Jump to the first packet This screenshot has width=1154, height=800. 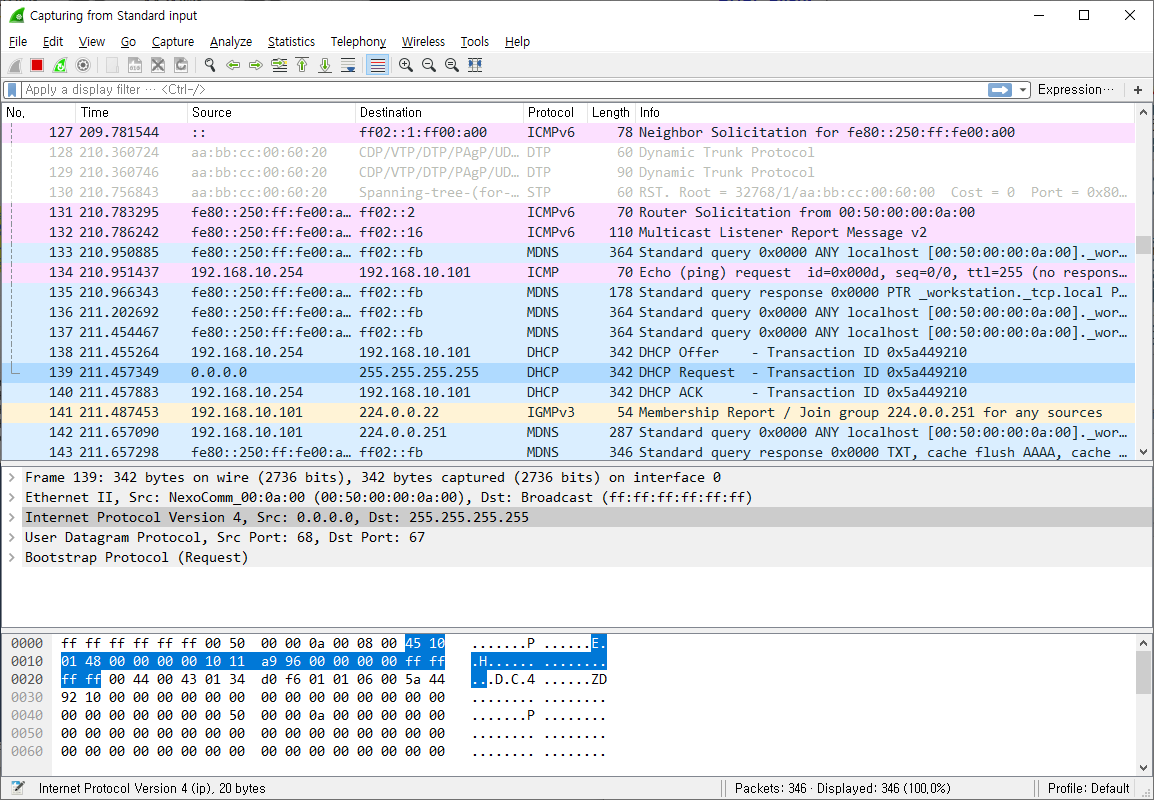point(302,66)
